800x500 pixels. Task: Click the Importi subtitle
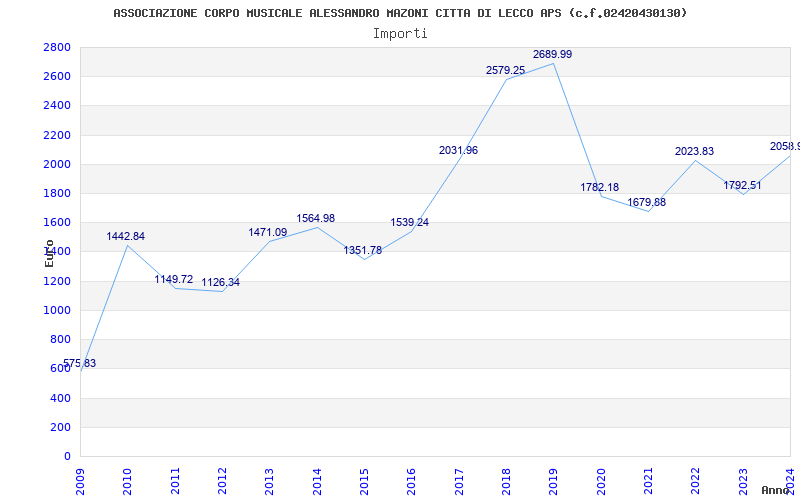[400, 34]
